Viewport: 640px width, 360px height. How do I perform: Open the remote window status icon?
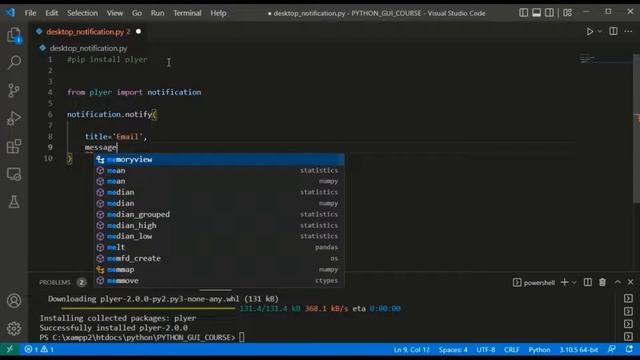[10, 349]
